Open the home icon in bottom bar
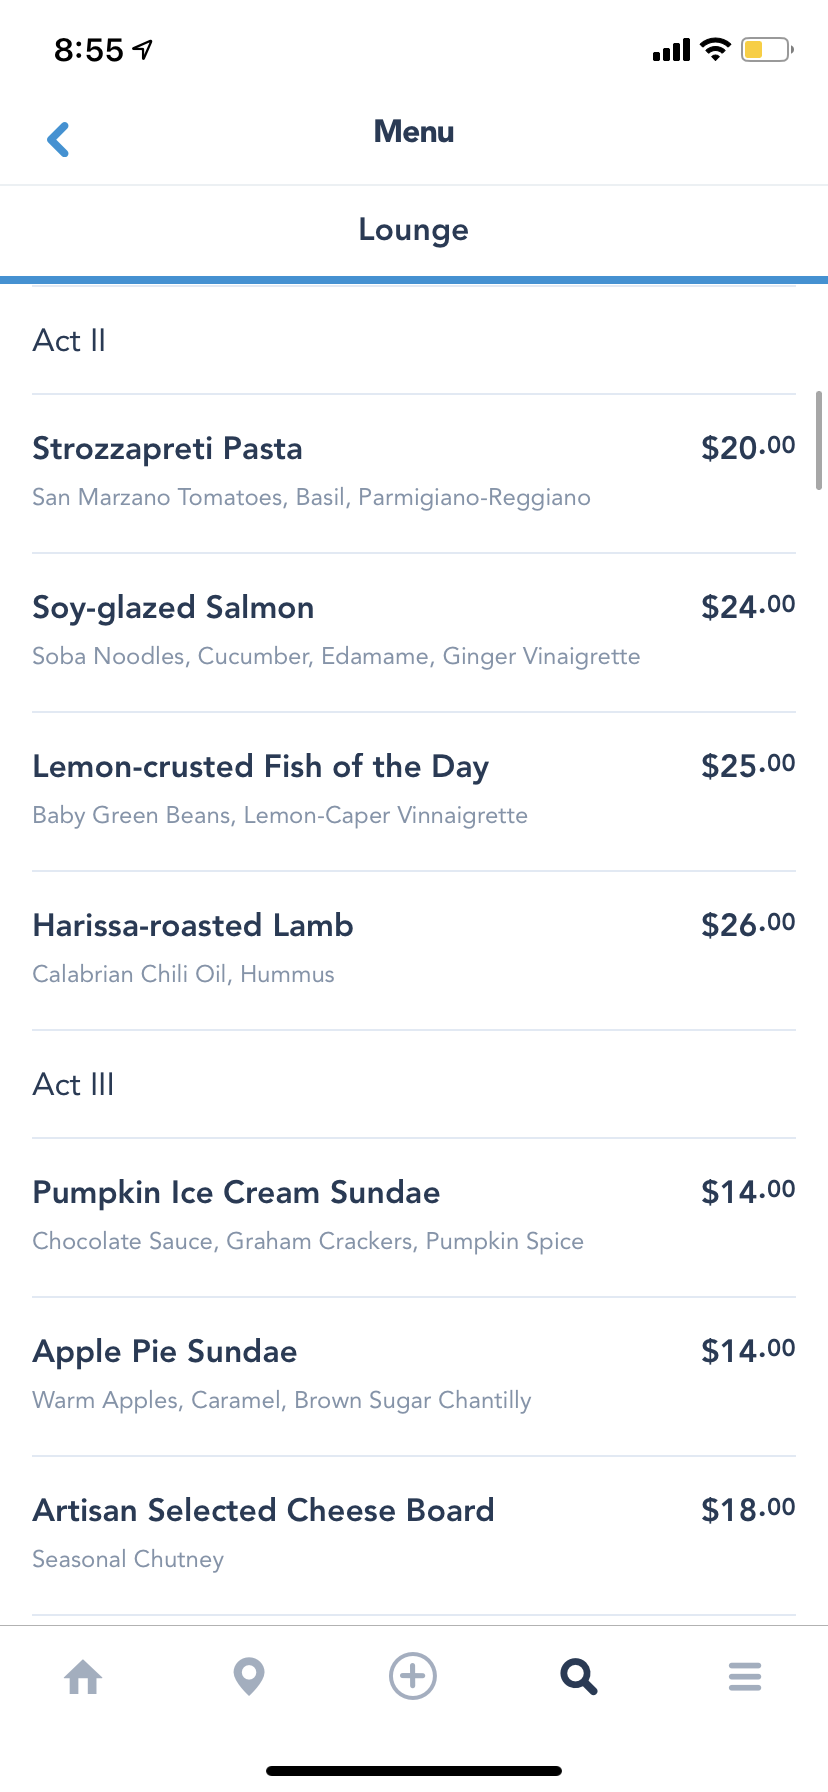Image resolution: width=828 pixels, height=1792 pixels. [83, 1676]
